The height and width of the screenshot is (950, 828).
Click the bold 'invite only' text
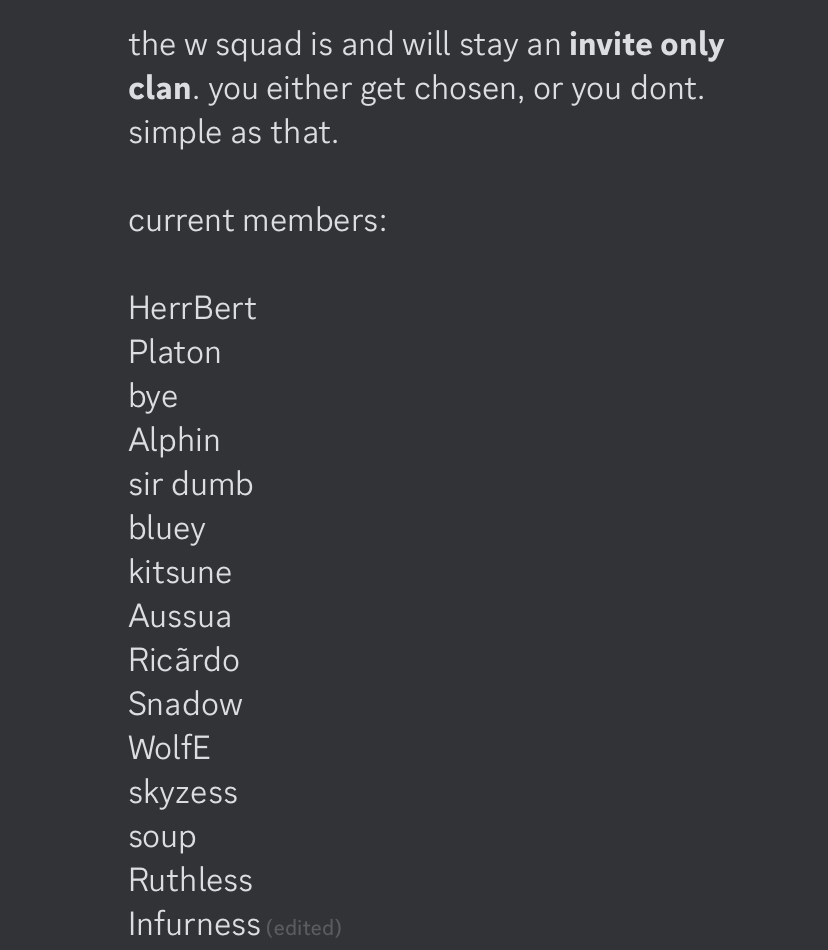[646, 45]
